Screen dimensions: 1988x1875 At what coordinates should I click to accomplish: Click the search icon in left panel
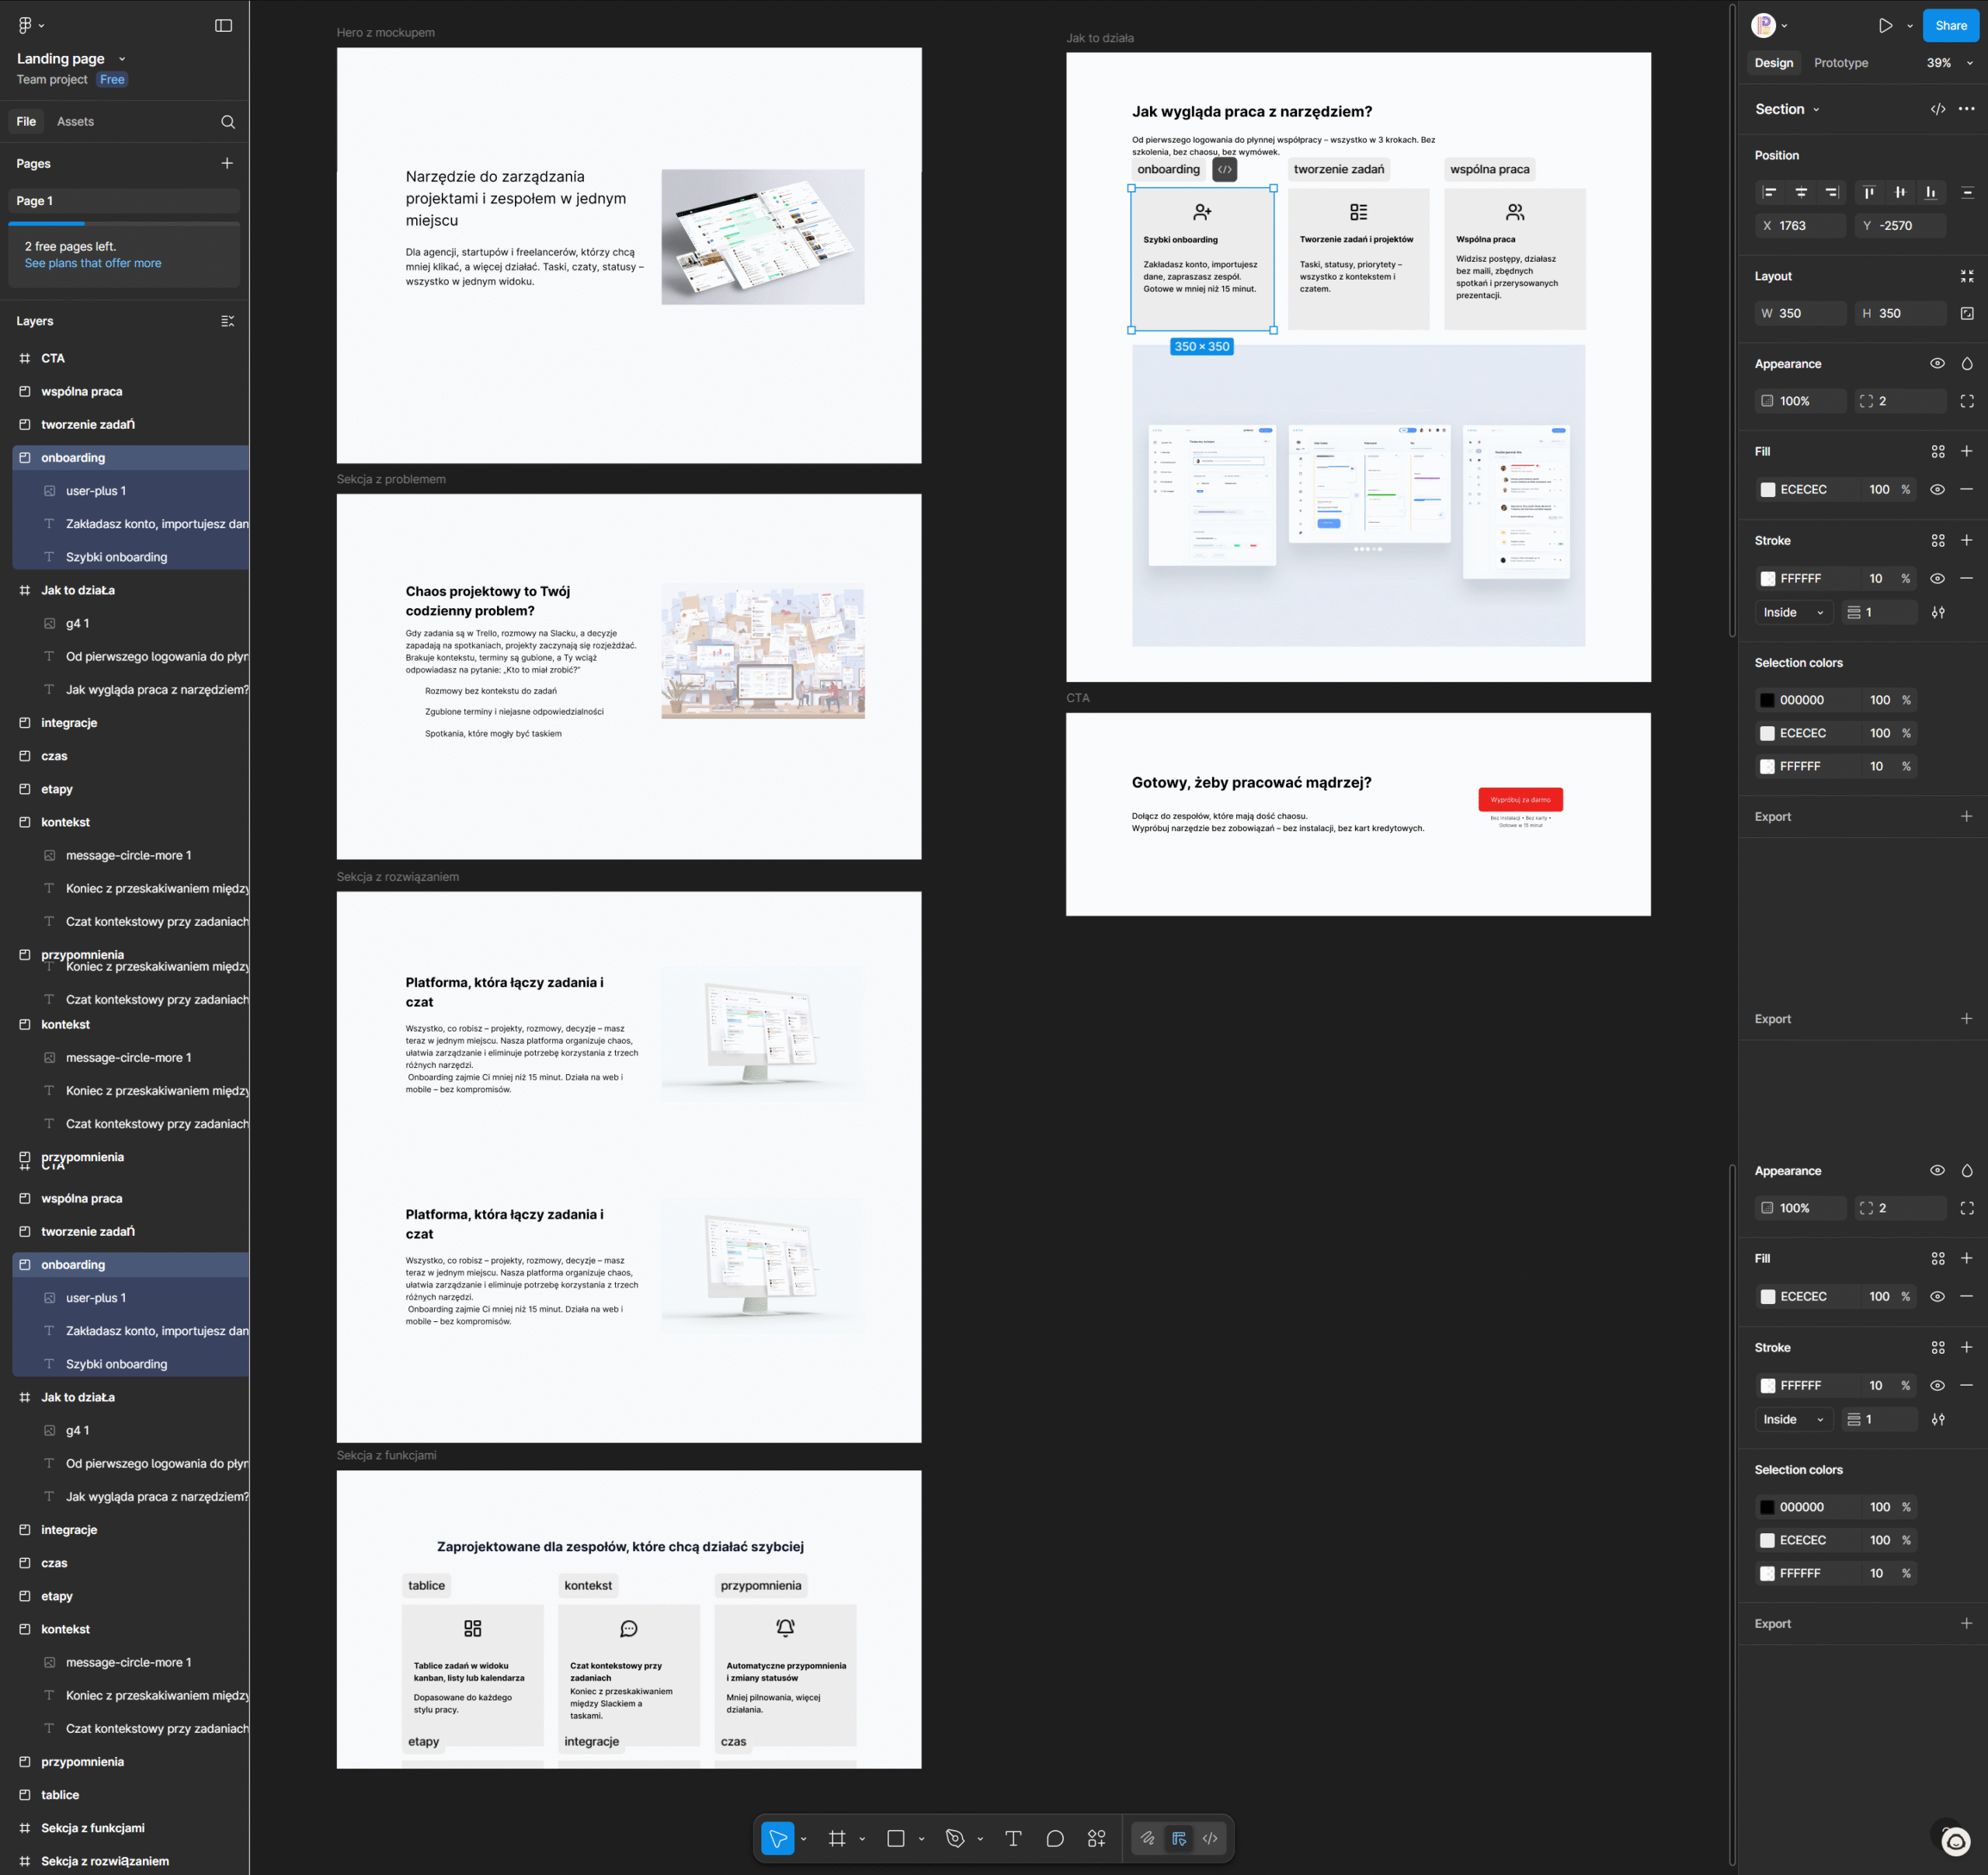228,122
